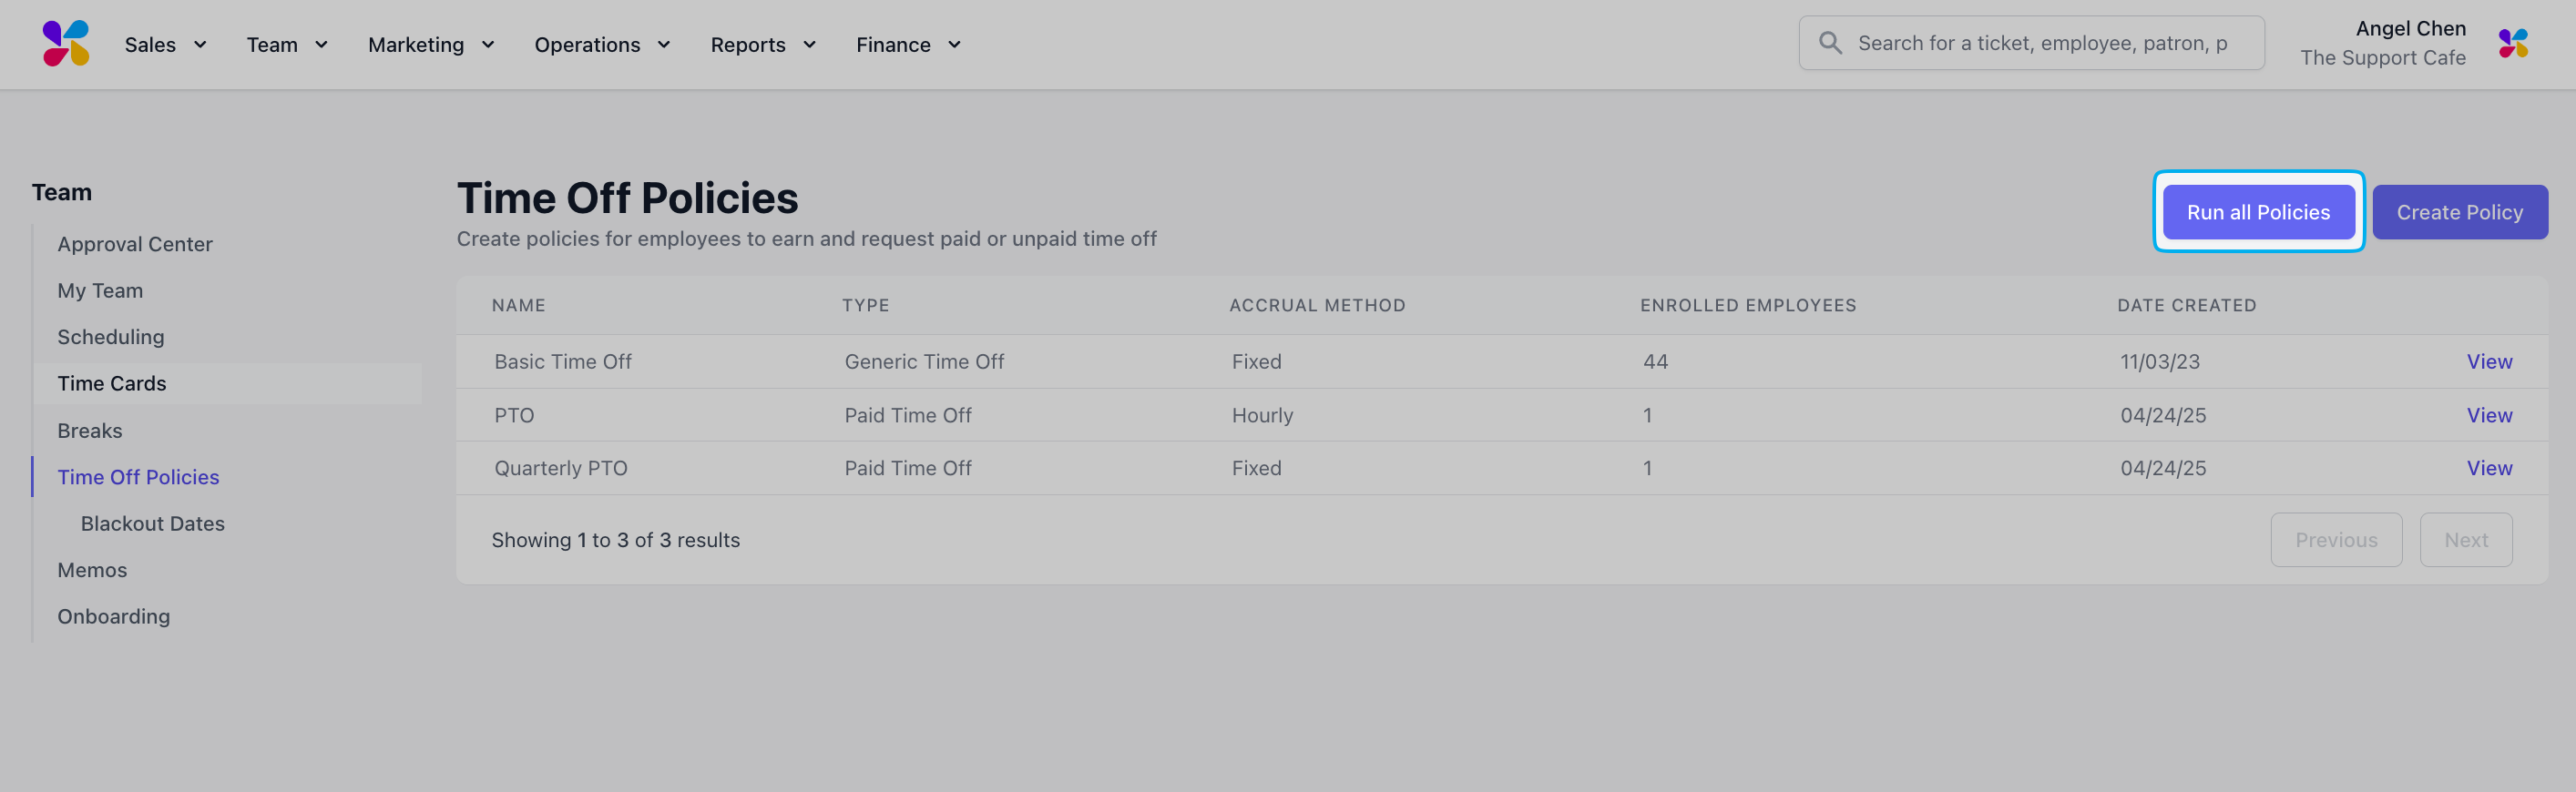Image resolution: width=2576 pixels, height=792 pixels.
Task: Click the search field for tickets and employees
Action: tap(2031, 43)
